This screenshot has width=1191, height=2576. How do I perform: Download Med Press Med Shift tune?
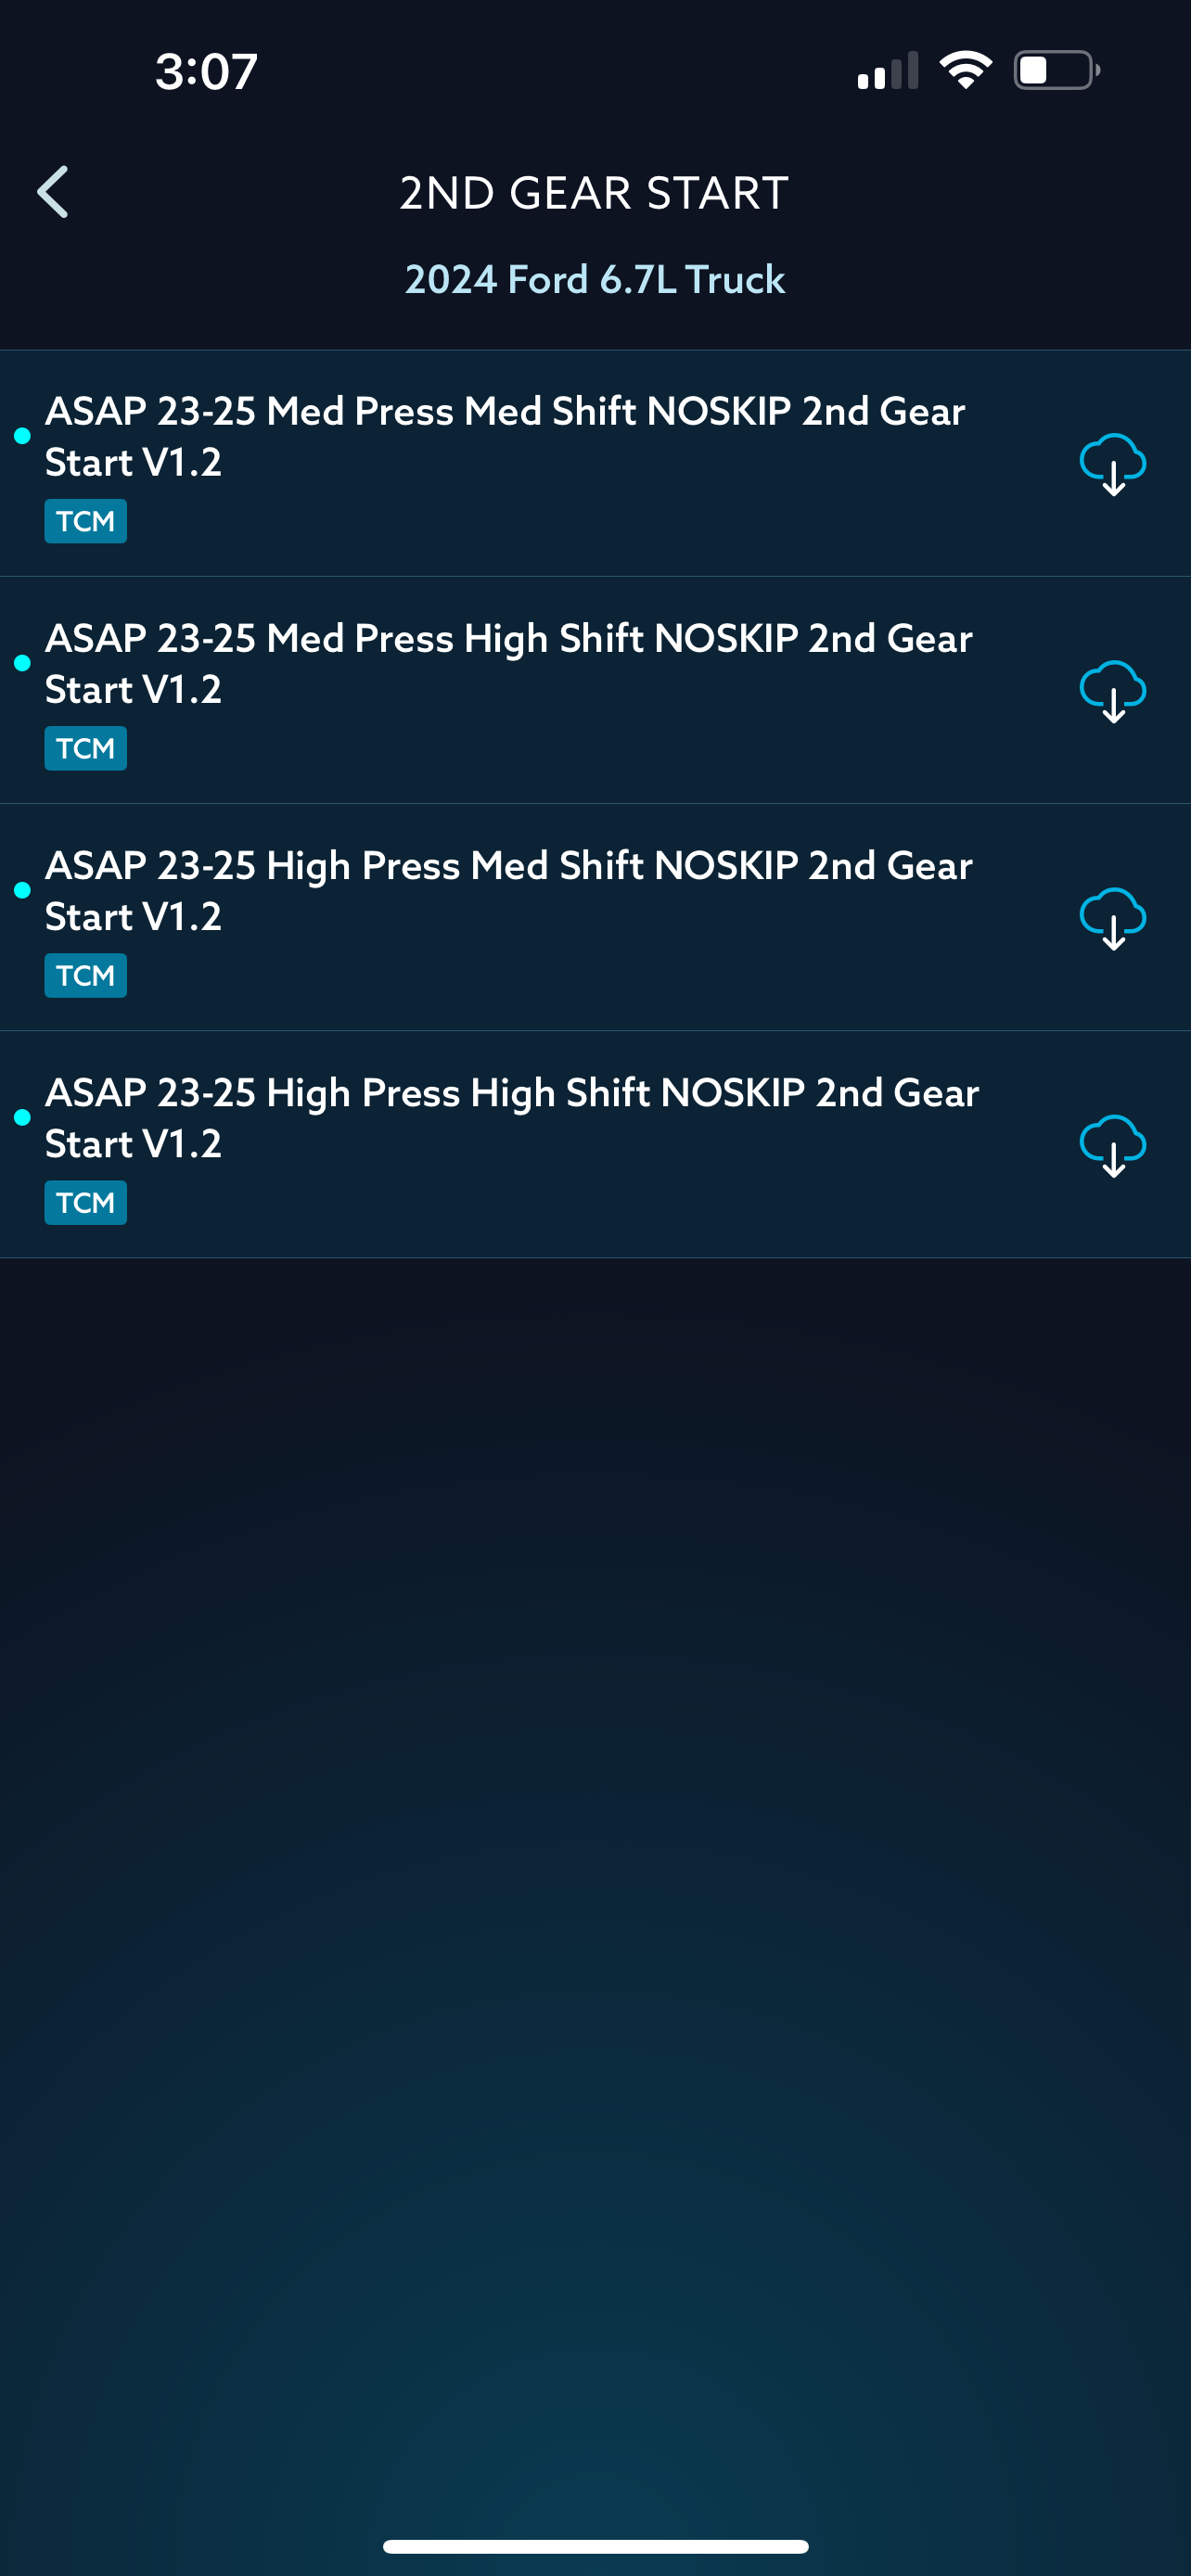click(1112, 464)
